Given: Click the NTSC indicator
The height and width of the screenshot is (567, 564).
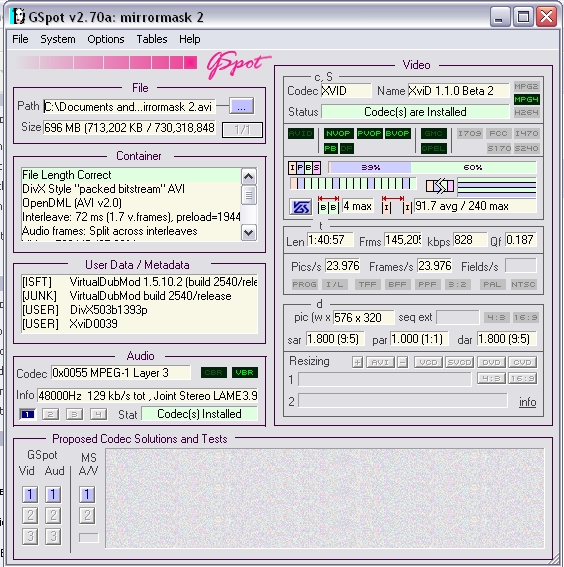Looking at the screenshot, I should [x=523, y=284].
